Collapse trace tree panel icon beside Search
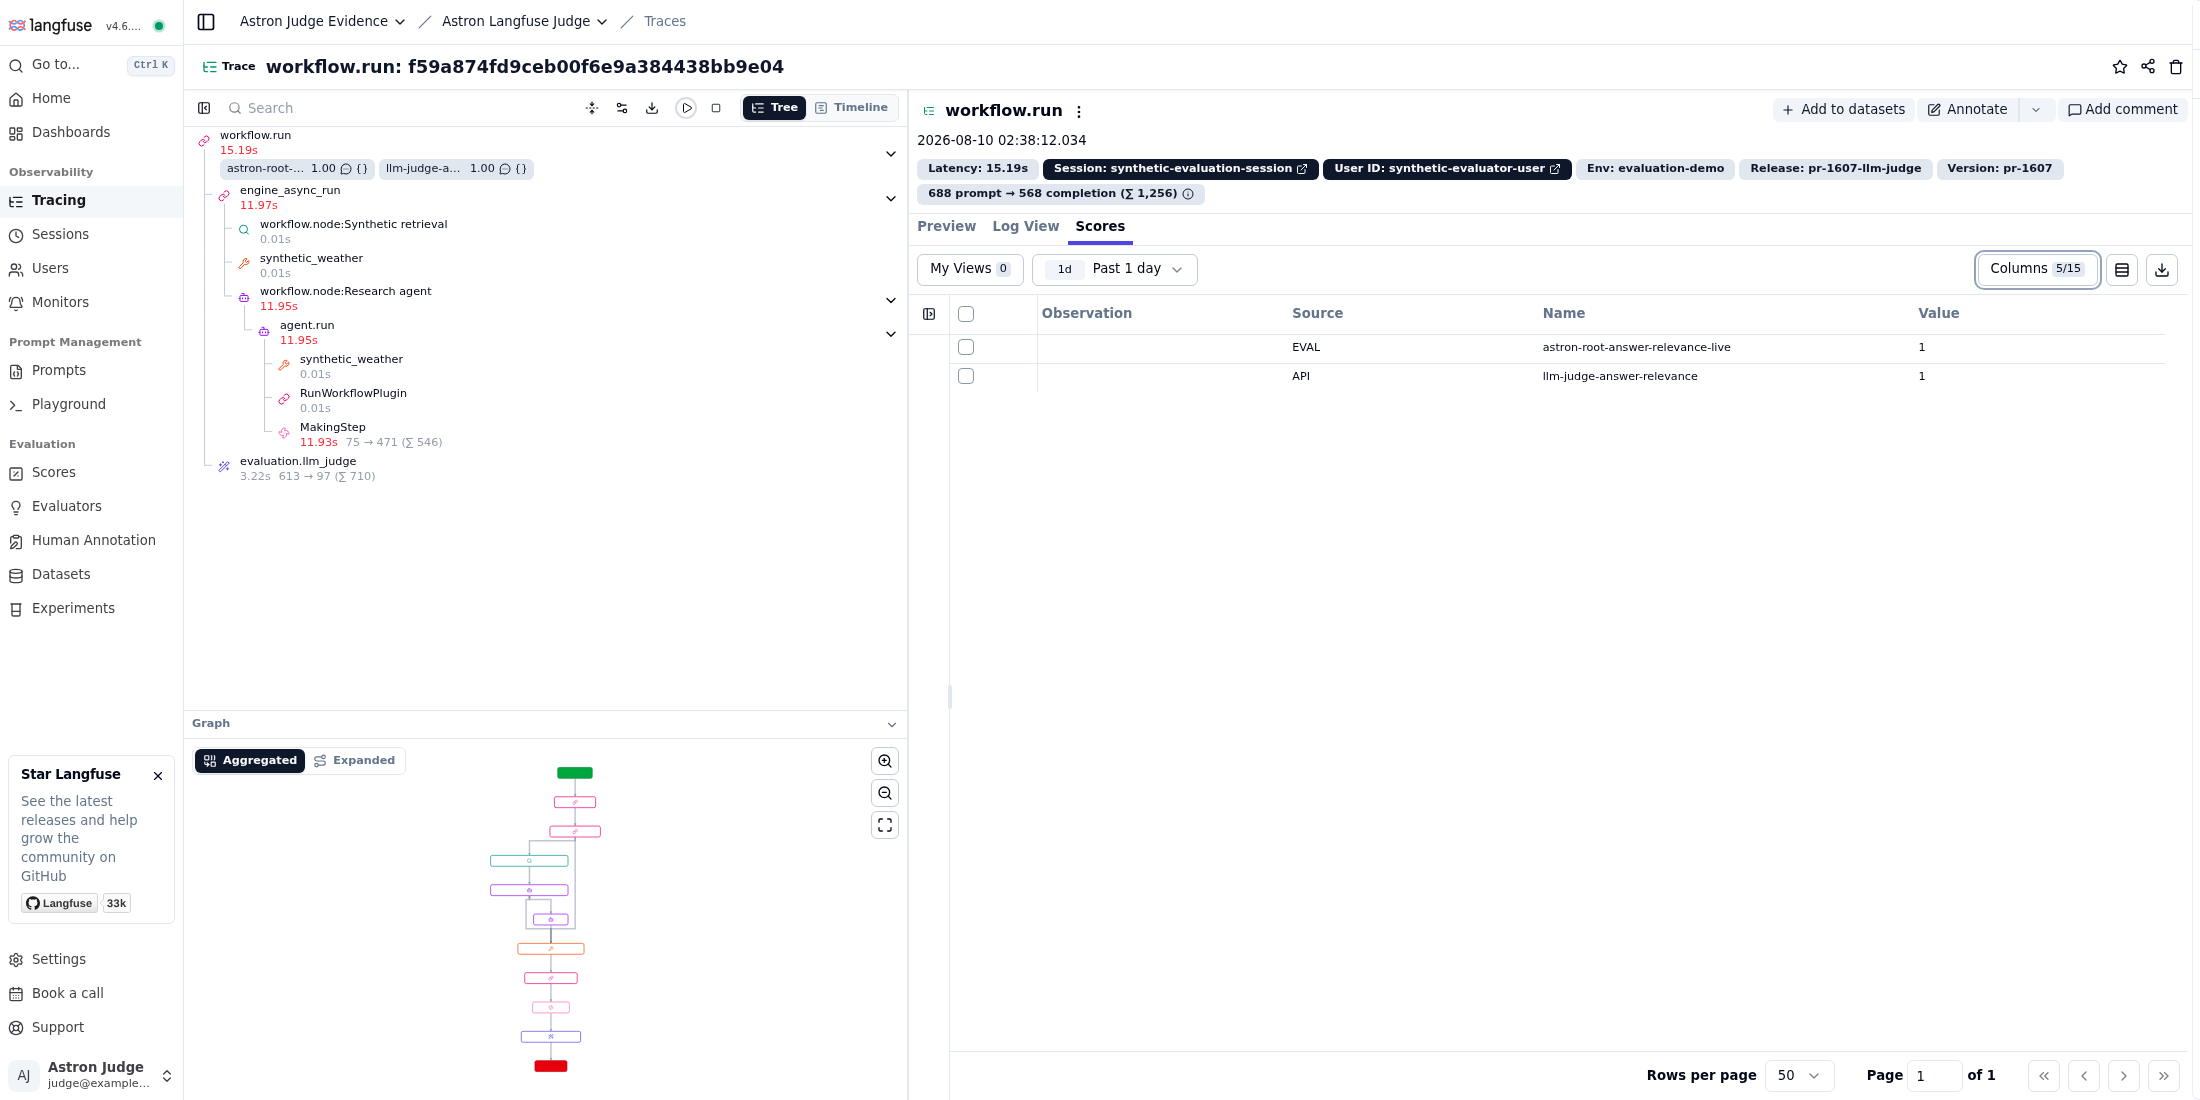Image resolution: width=2200 pixels, height=1100 pixels. pos(204,108)
